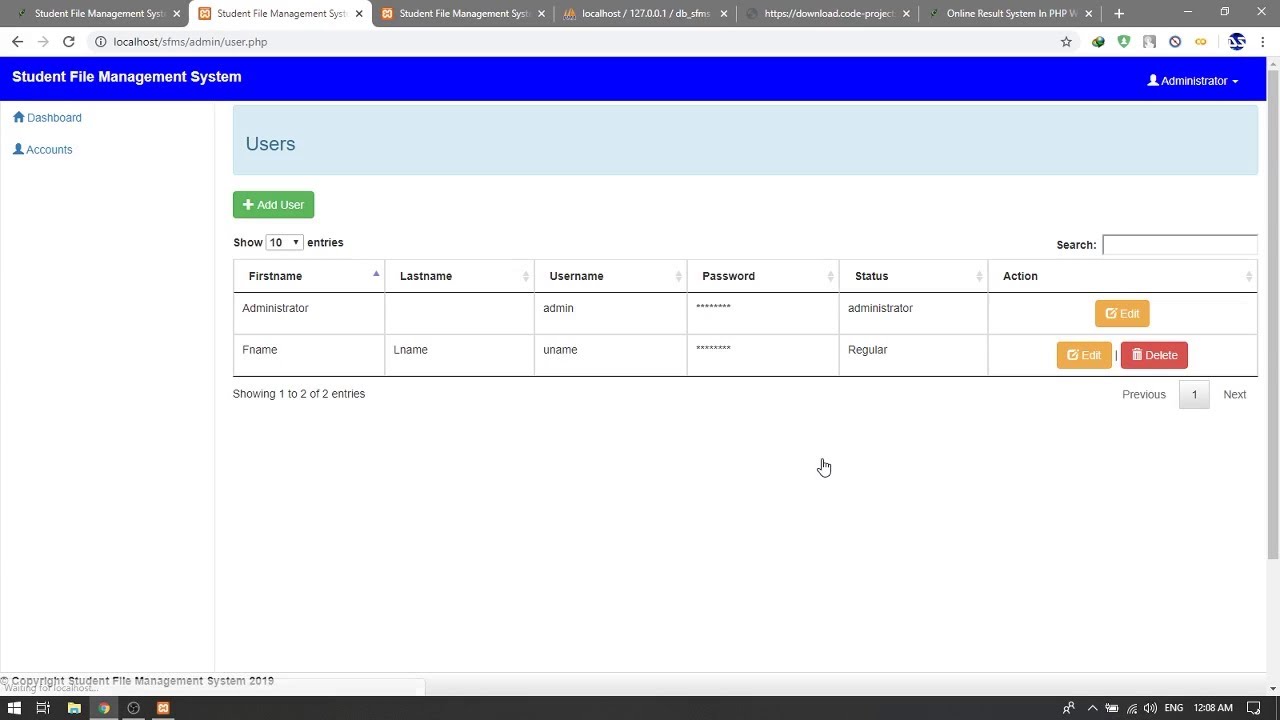The width and height of the screenshot is (1280, 720).
Task: Focus the table Search input field
Action: click(1179, 245)
